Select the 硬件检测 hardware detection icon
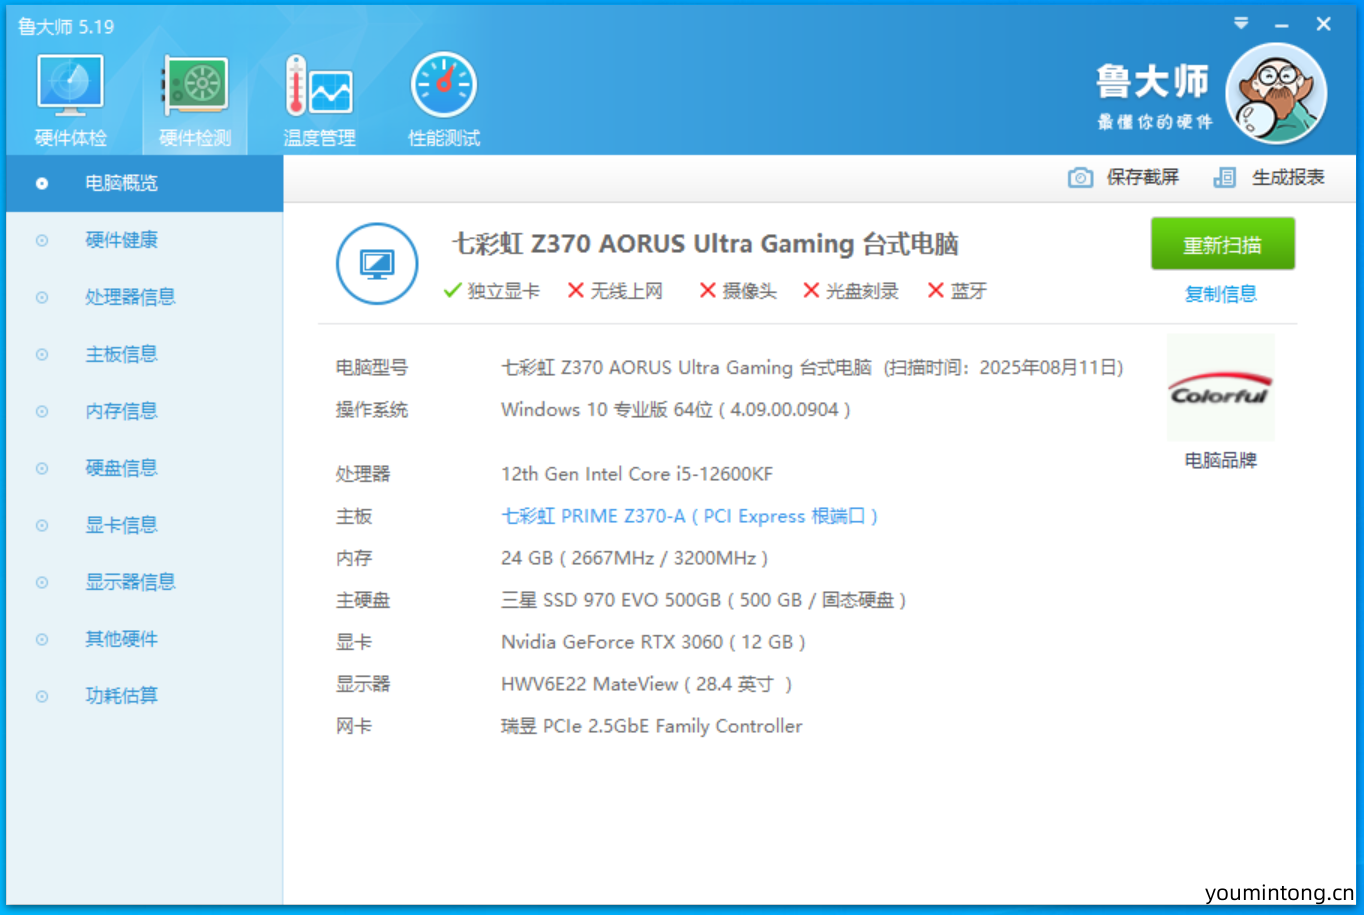 click(x=195, y=87)
